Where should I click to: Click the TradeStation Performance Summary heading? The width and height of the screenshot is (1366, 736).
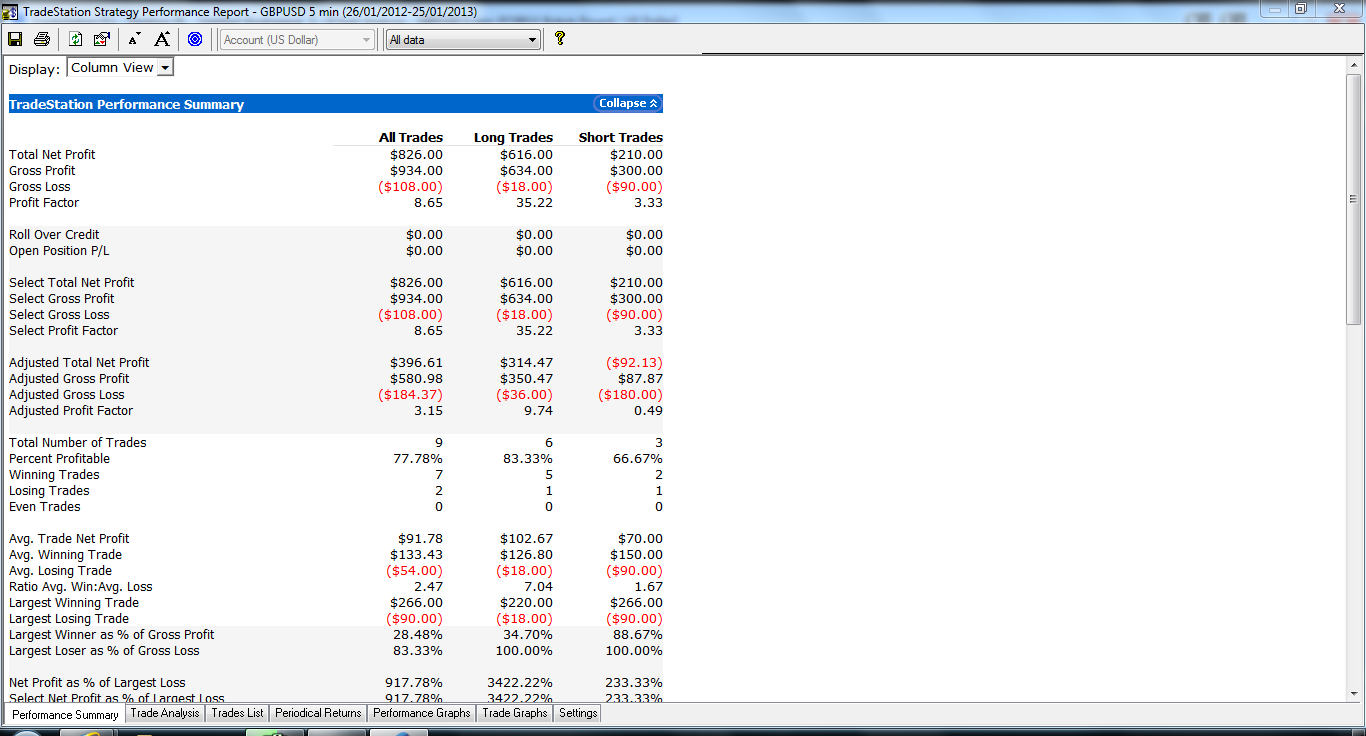pos(126,104)
